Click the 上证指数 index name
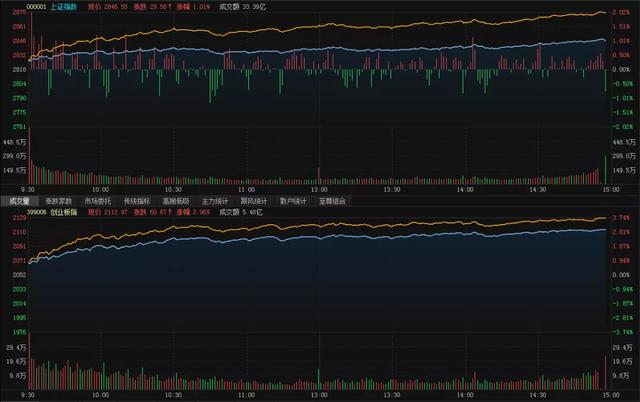 tap(64, 7)
